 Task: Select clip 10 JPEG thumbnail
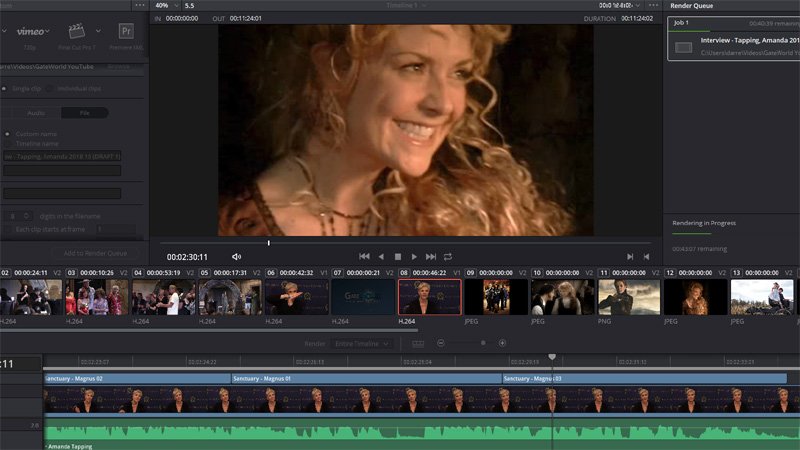pyautogui.click(x=562, y=296)
